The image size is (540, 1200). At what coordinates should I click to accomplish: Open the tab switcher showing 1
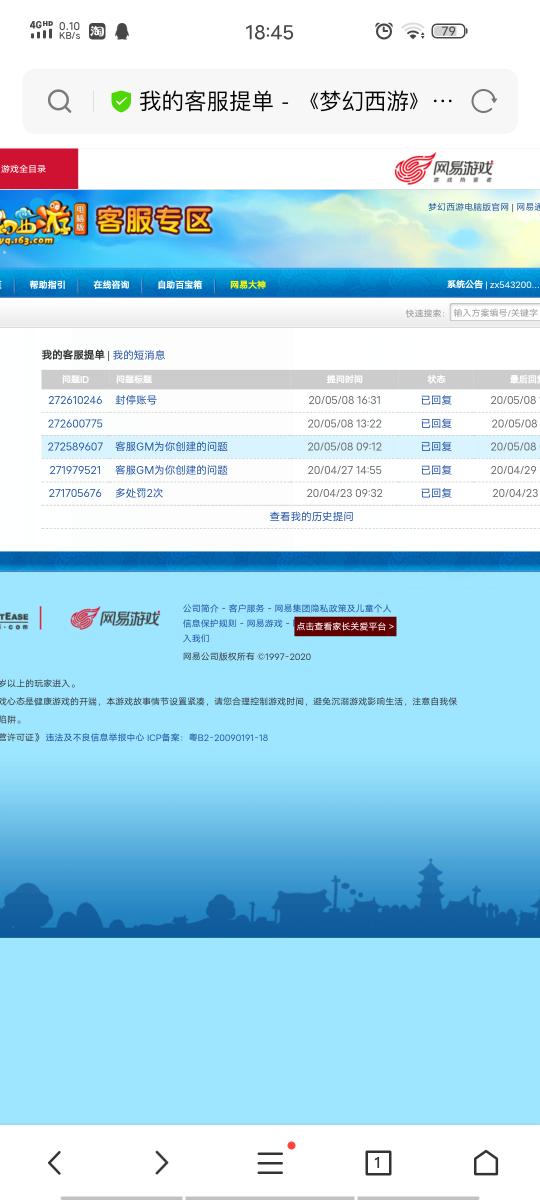tap(378, 1162)
